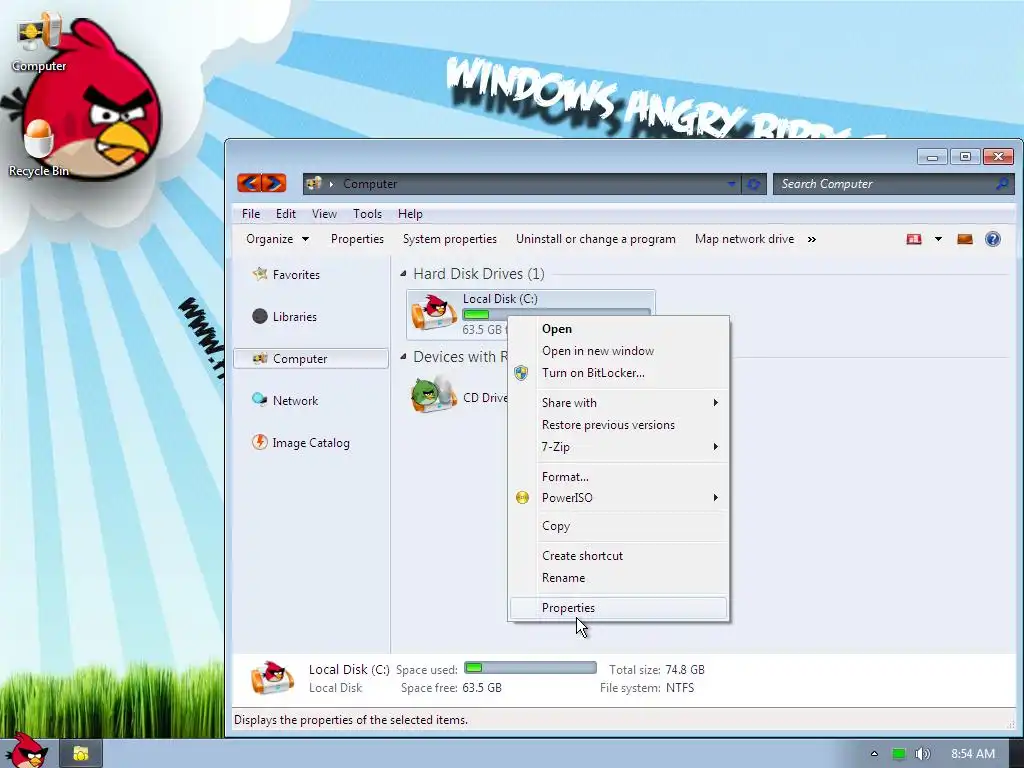Click the volume speaker tray icon
Viewport: 1024px width, 768px height.
coord(922,754)
